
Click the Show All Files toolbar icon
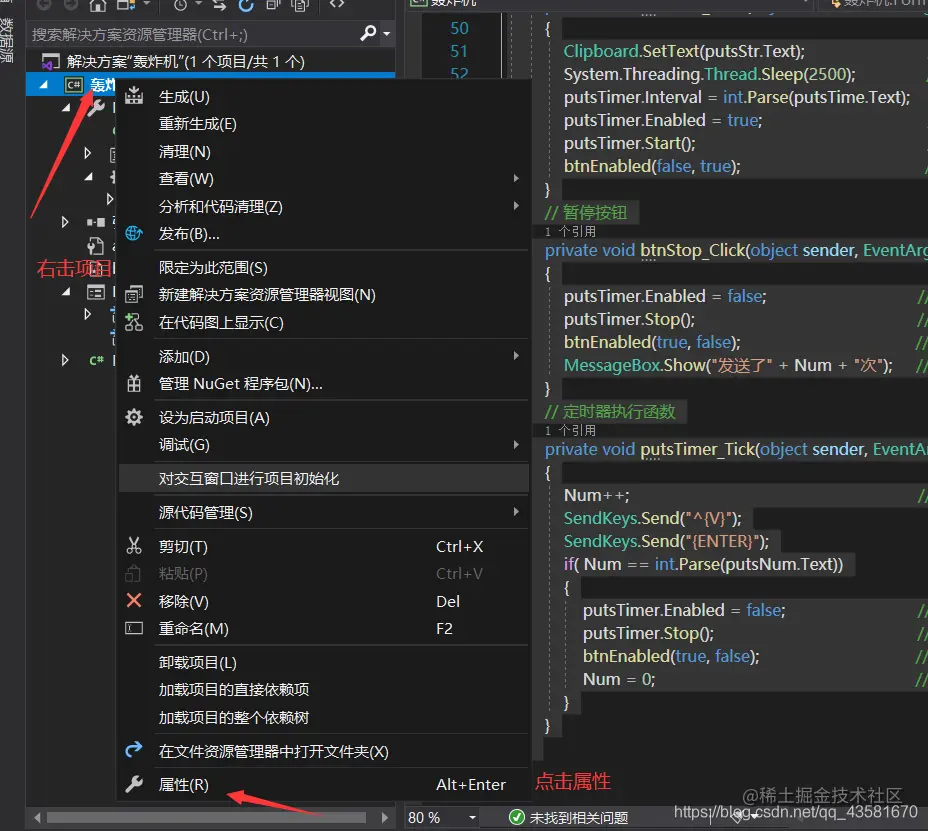[300, 5]
